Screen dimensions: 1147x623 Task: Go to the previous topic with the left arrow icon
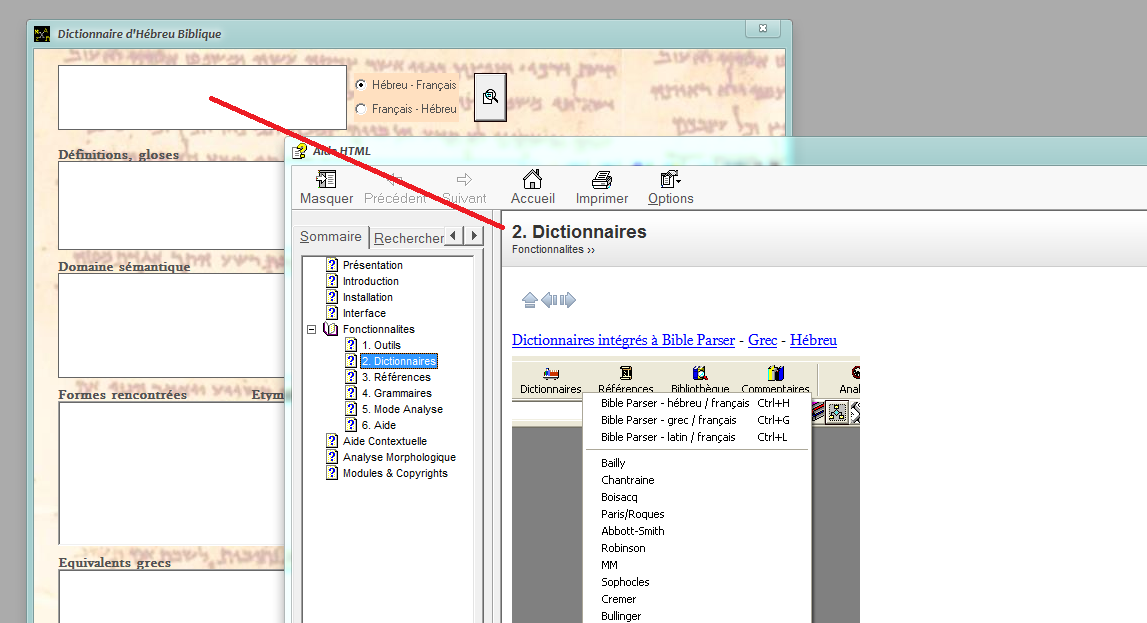coord(549,300)
